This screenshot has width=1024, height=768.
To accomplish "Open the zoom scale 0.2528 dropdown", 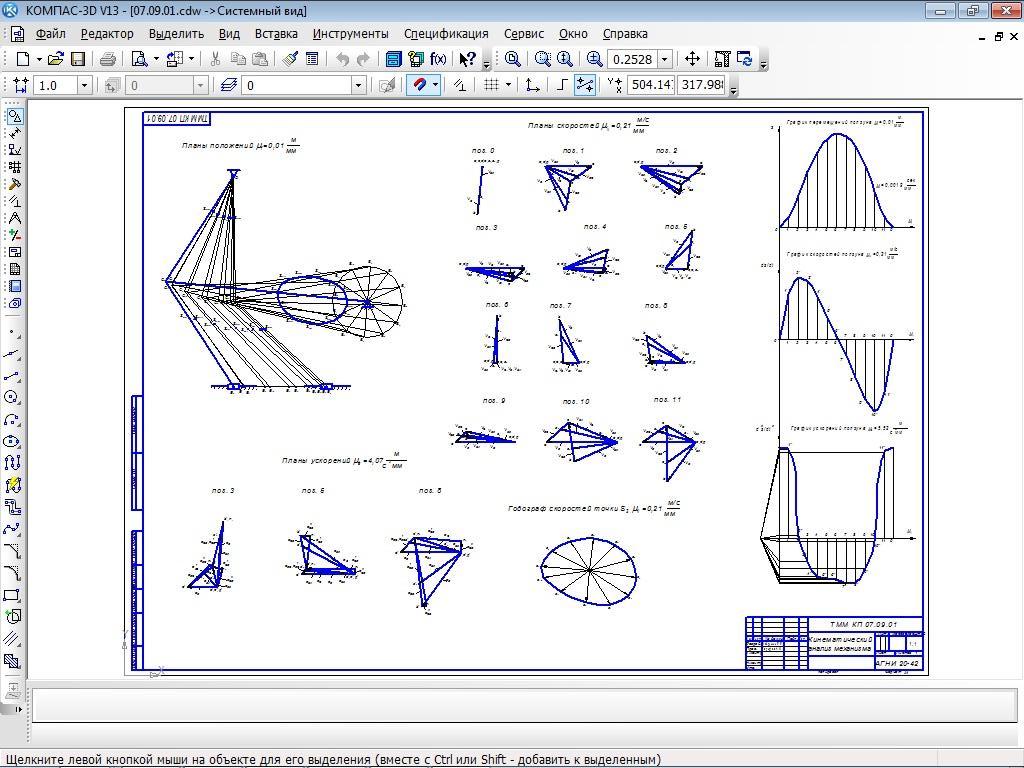I will coord(665,59).
